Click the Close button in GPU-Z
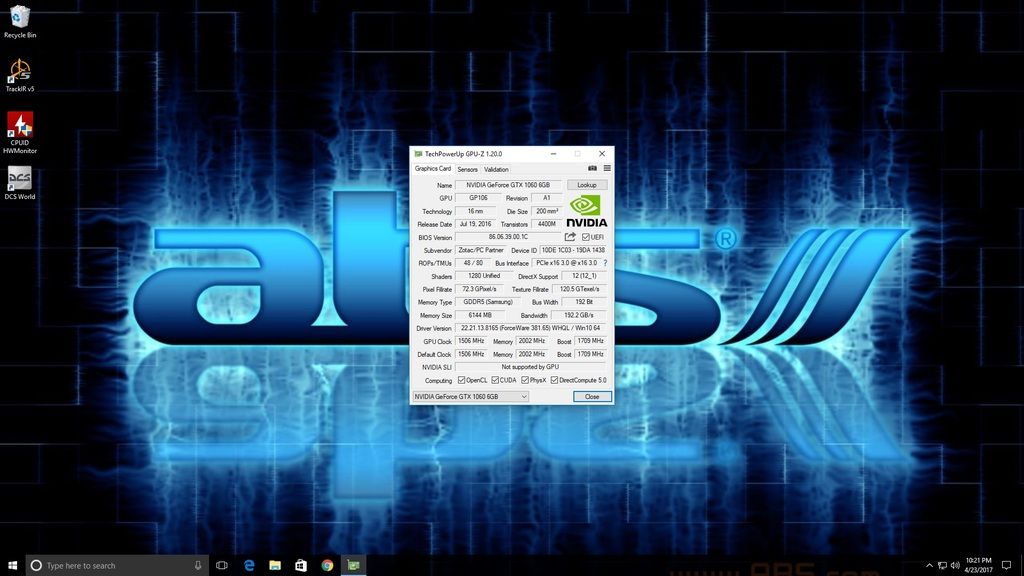Image resolution: width=1024 pixels, height=576 pixels. [x=591, y=396]
